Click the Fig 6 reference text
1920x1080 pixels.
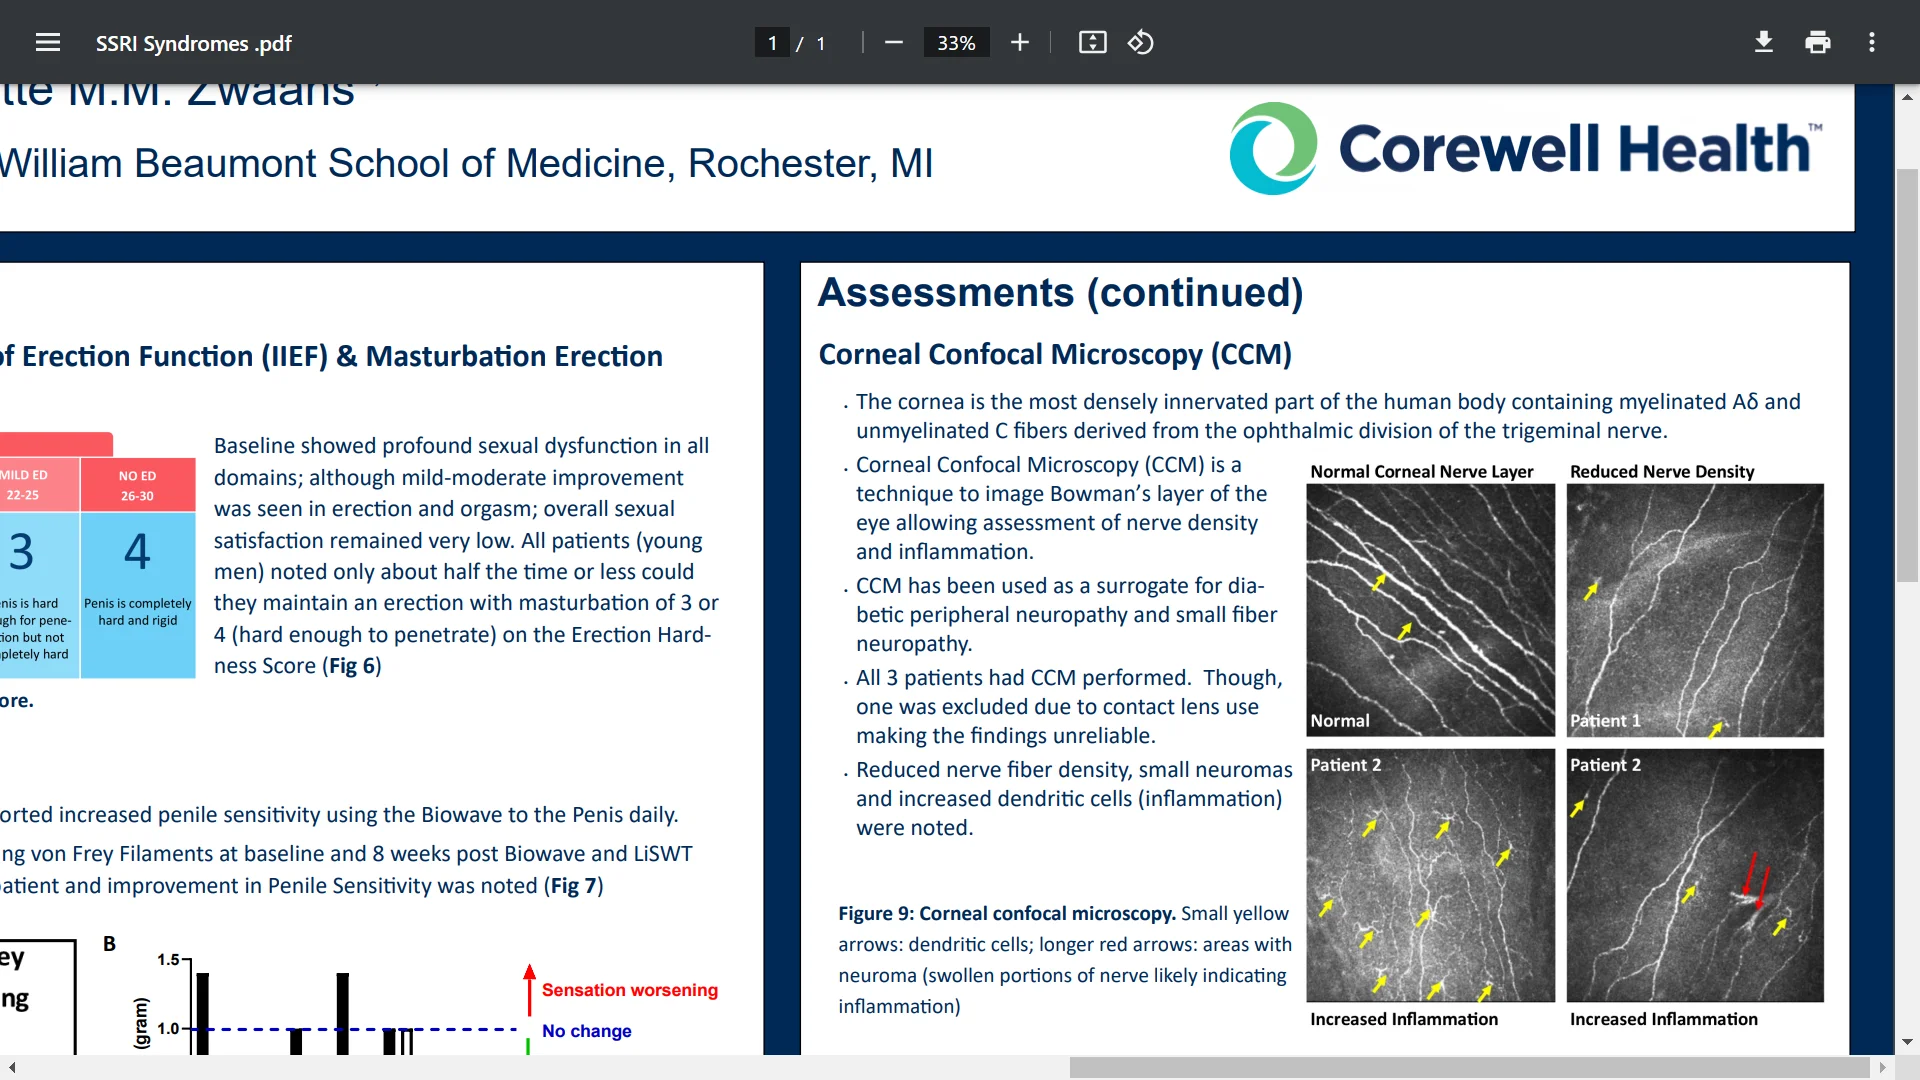pyautogui.click(x=351, y=666)
